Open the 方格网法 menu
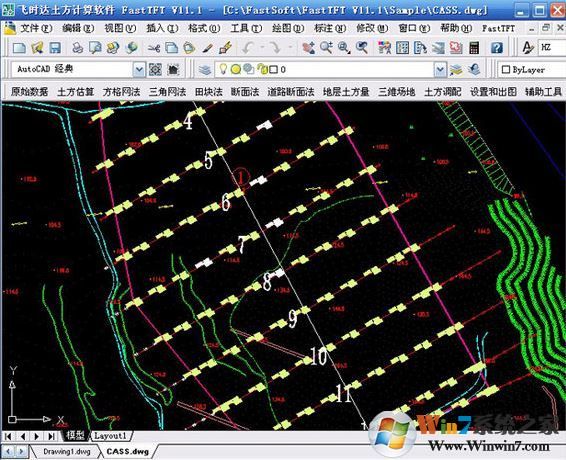 click(x=121, y=92)
